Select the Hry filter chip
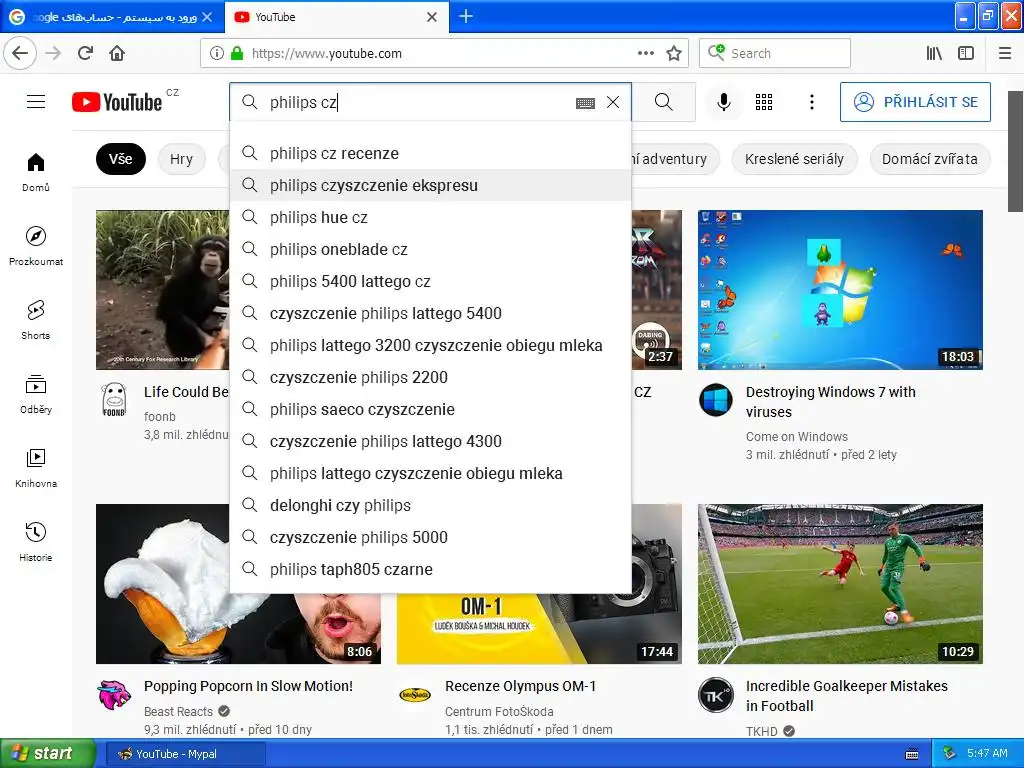The image size is (1024, 768). point(182,159)
